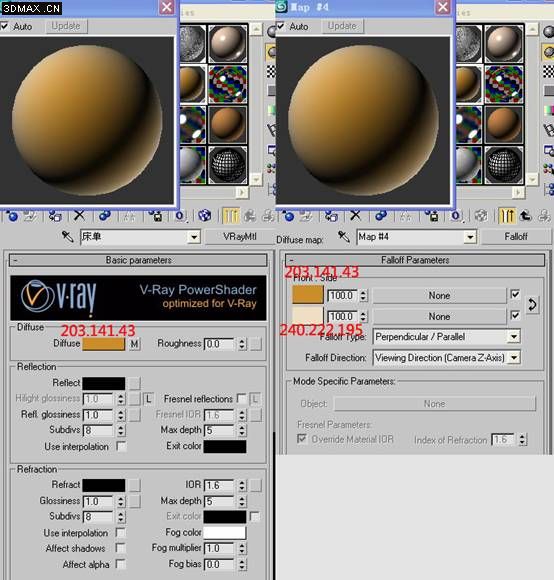554x580 pixels.
Task: Click Go to Parent in VRayMtl editor toolbar
Action: 250,216
